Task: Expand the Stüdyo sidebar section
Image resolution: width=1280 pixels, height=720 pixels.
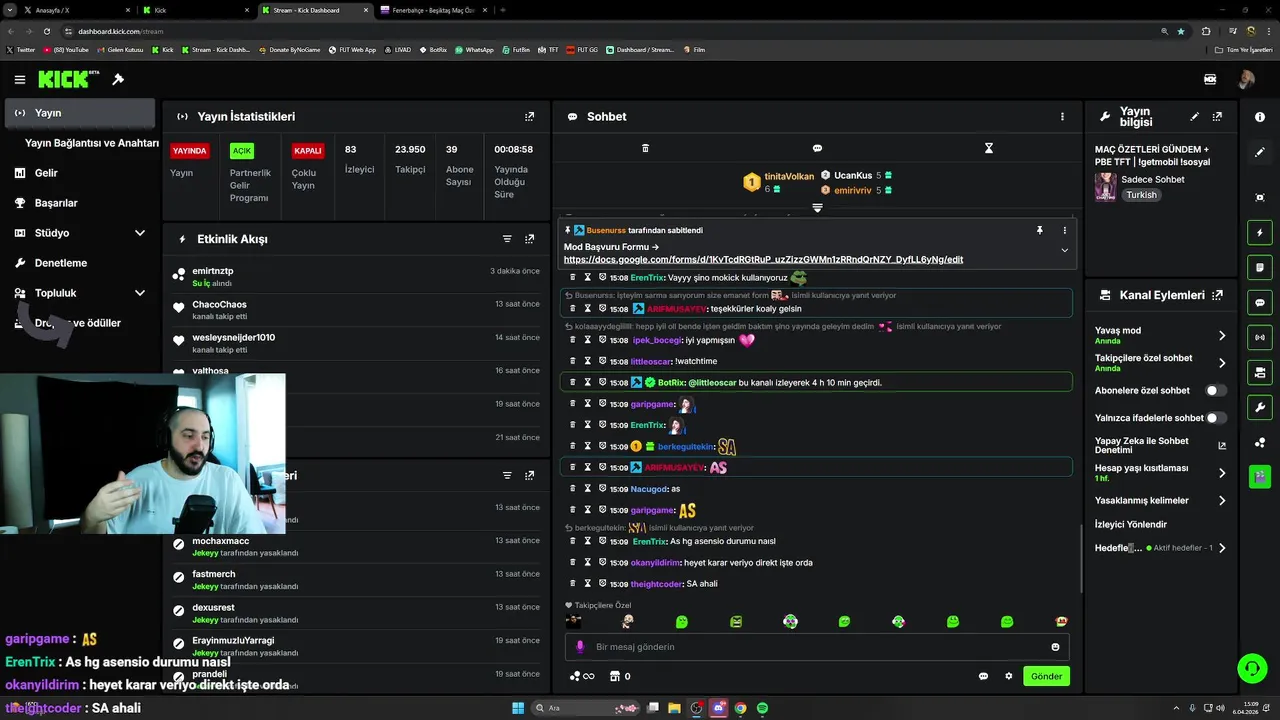Action: (139, 233)
